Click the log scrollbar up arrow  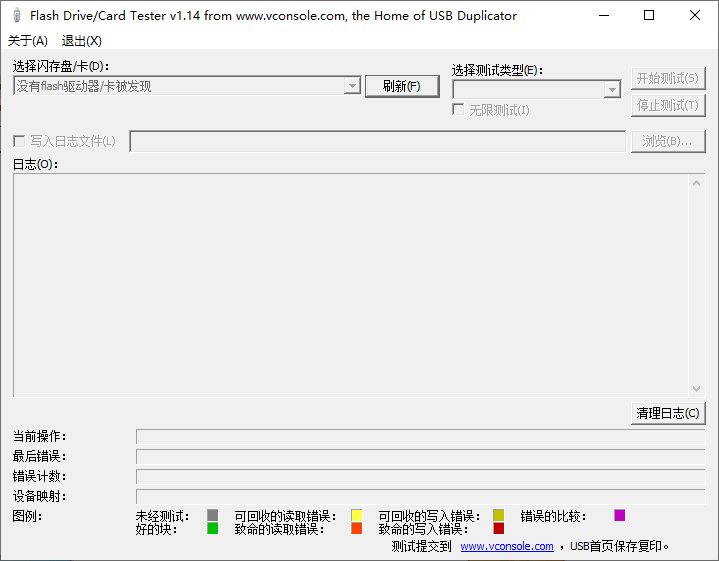tap(696, 183)
